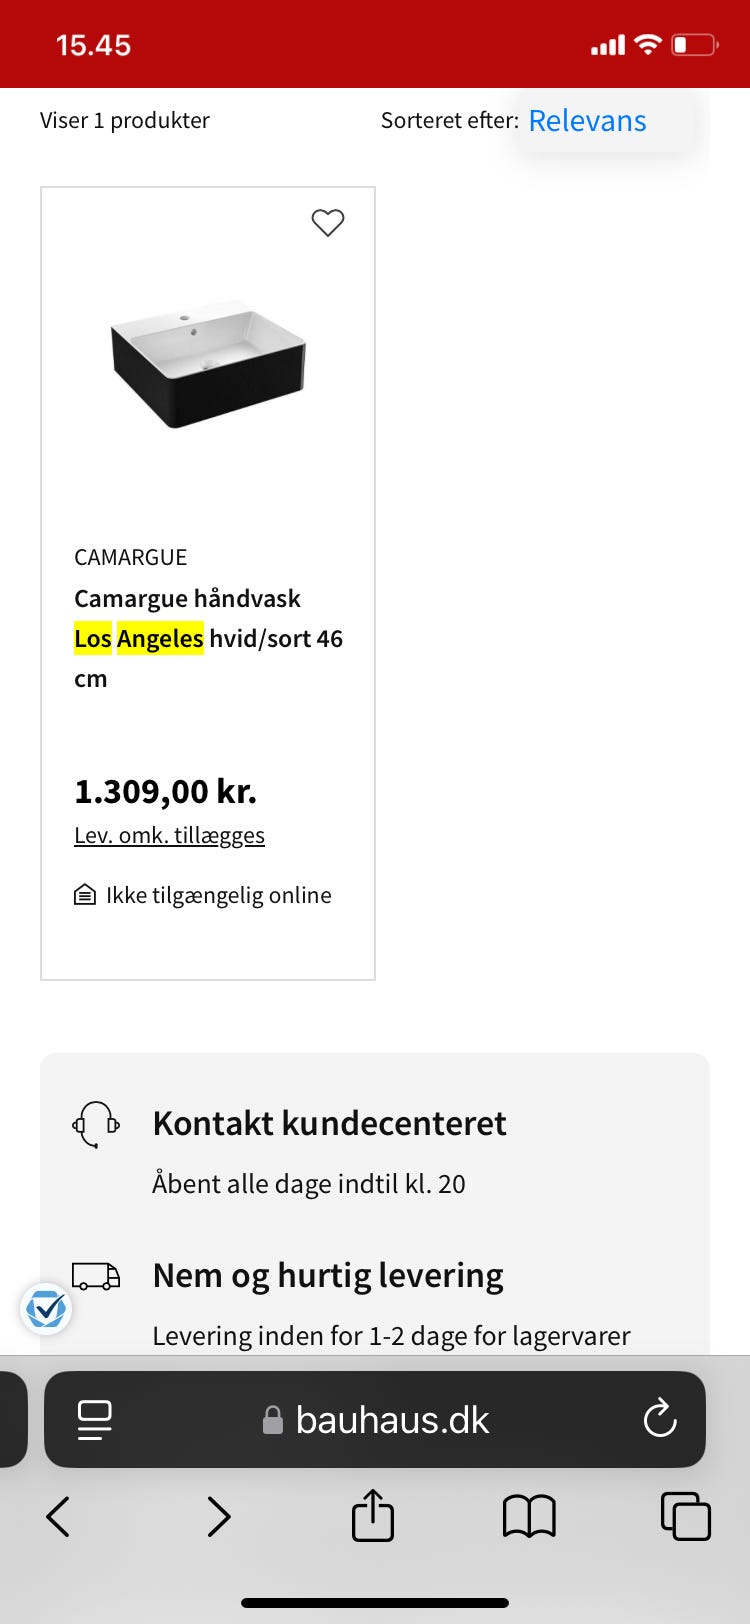Tap the delivery truck icon

click(x=96, y=1276)
